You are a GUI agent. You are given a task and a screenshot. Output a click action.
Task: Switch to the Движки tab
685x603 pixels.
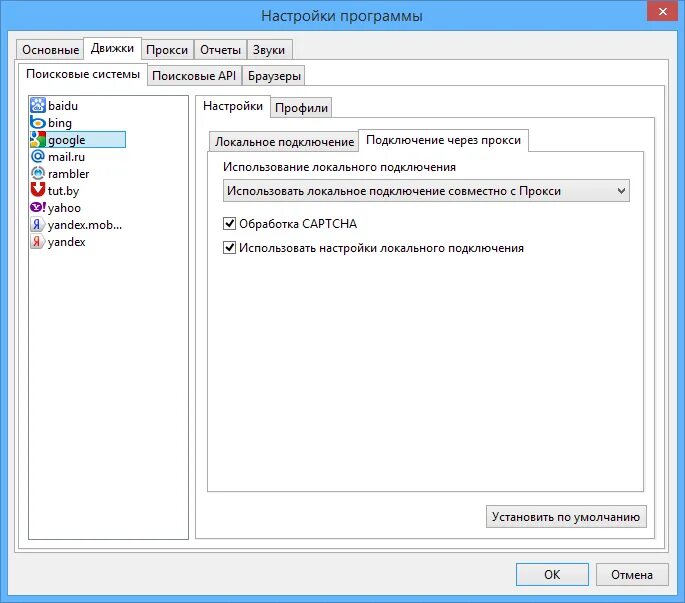pyautogui.click(x=112, y=48)
